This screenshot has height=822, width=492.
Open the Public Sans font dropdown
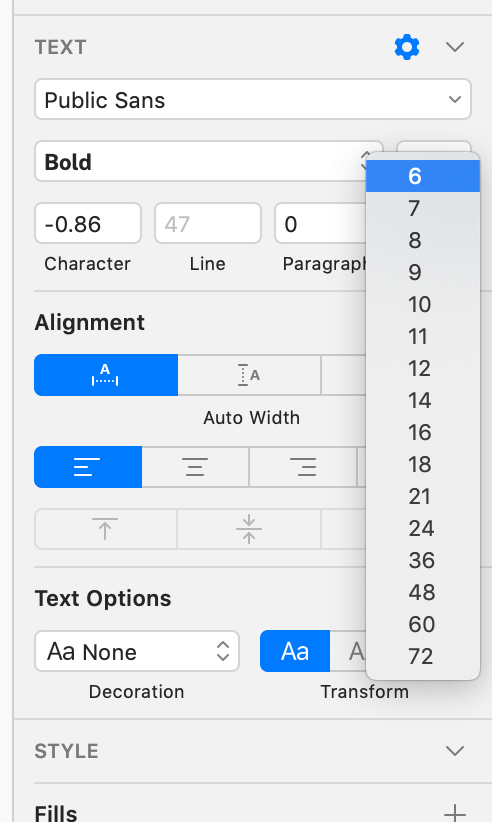pyautogui.click(x=253, y=99)
